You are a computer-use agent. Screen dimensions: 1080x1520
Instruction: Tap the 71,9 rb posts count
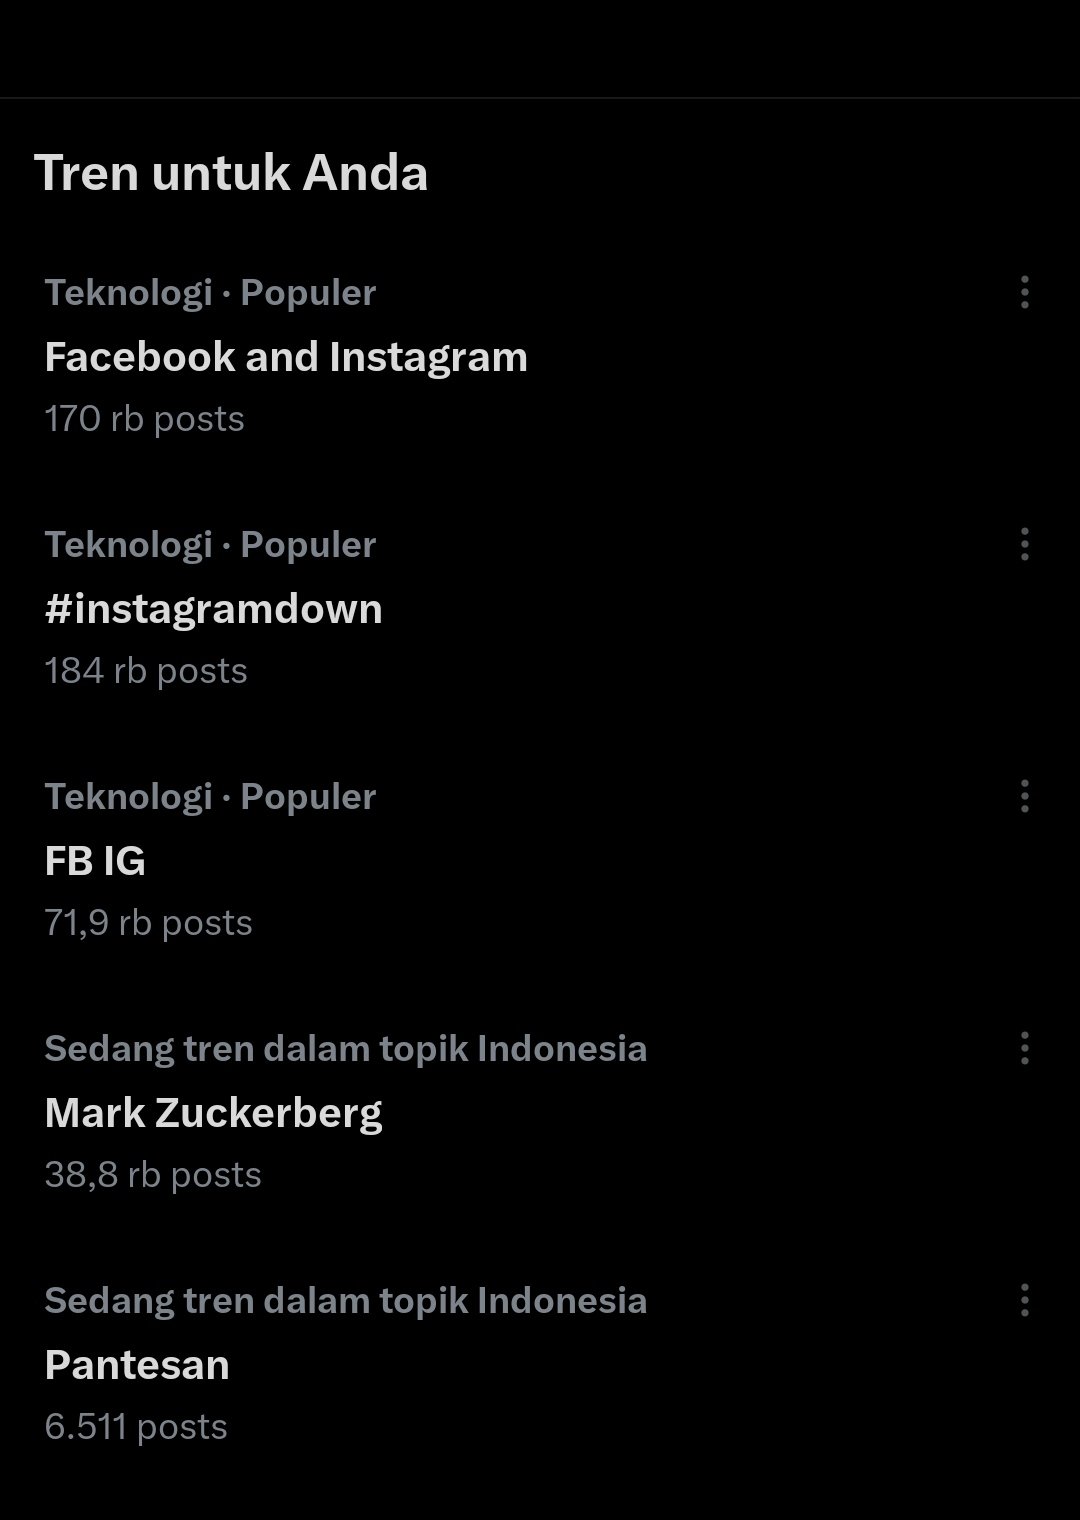(148, 922)
